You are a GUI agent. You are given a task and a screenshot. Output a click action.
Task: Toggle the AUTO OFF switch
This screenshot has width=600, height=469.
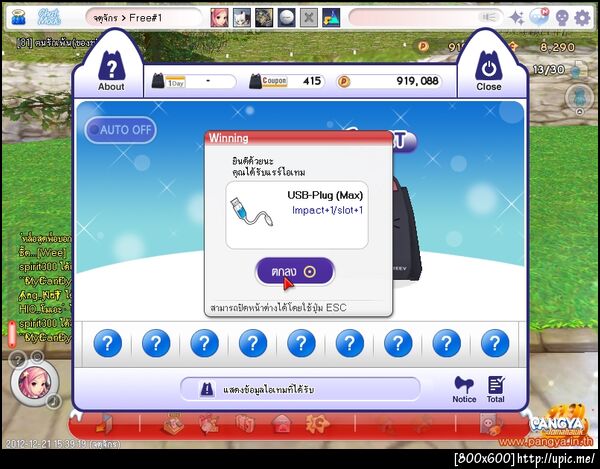tap(121, 130)
